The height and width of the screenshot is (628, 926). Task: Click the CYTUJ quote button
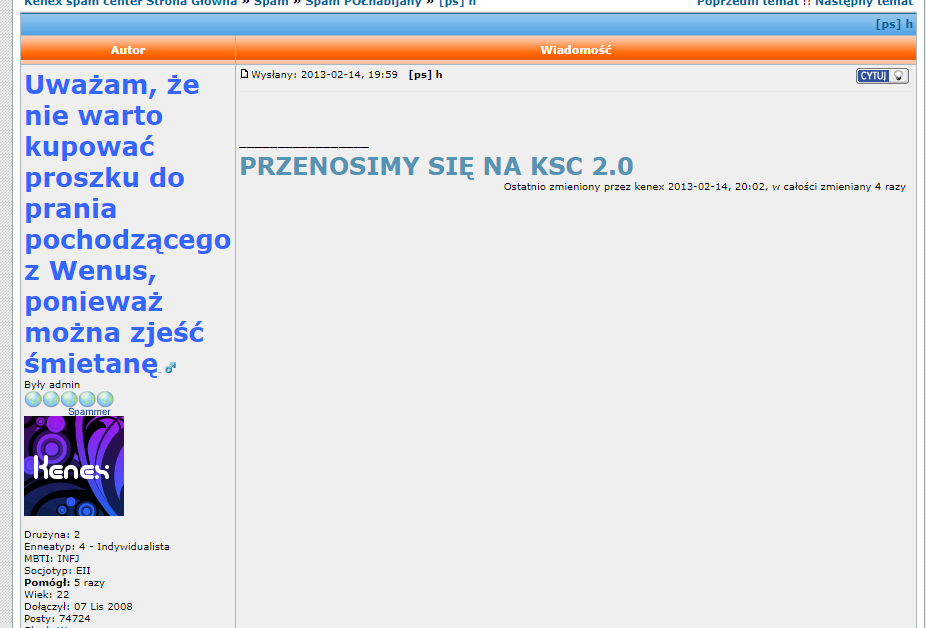click(882, 76)
